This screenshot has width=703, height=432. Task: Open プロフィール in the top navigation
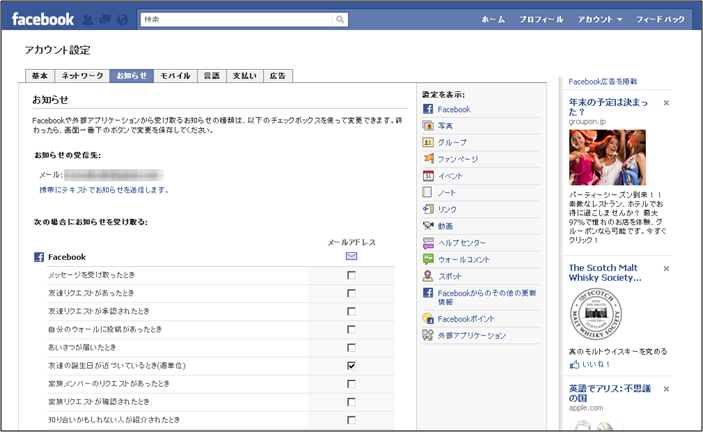click(541, 19)
